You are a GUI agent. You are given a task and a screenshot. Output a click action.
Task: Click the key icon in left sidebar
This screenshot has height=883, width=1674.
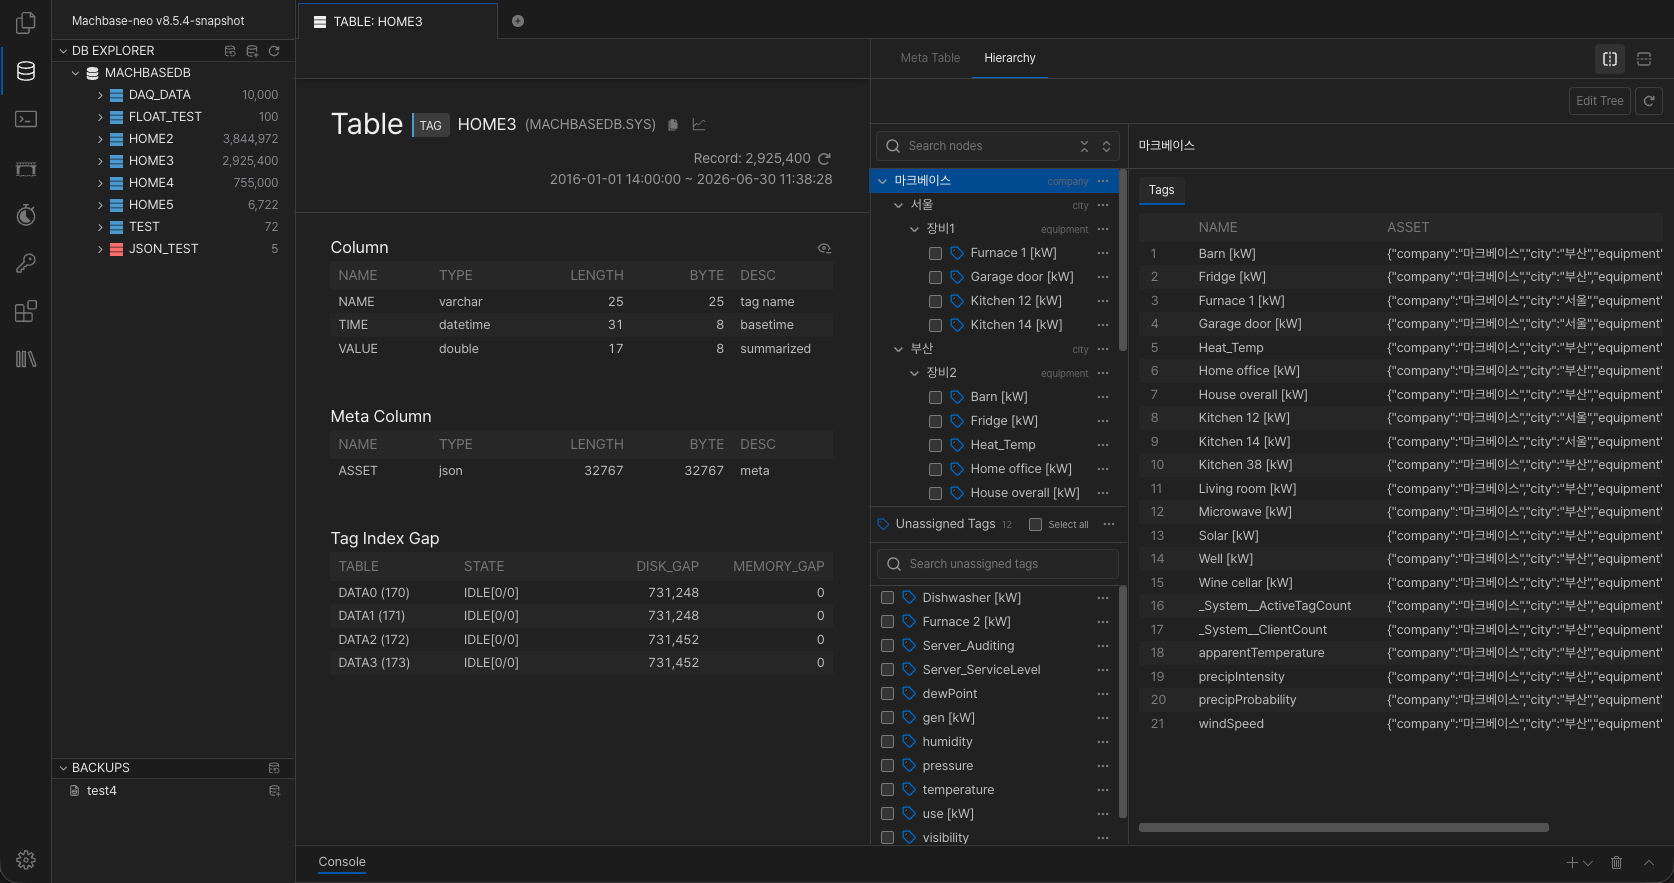(x=26, y=263)
